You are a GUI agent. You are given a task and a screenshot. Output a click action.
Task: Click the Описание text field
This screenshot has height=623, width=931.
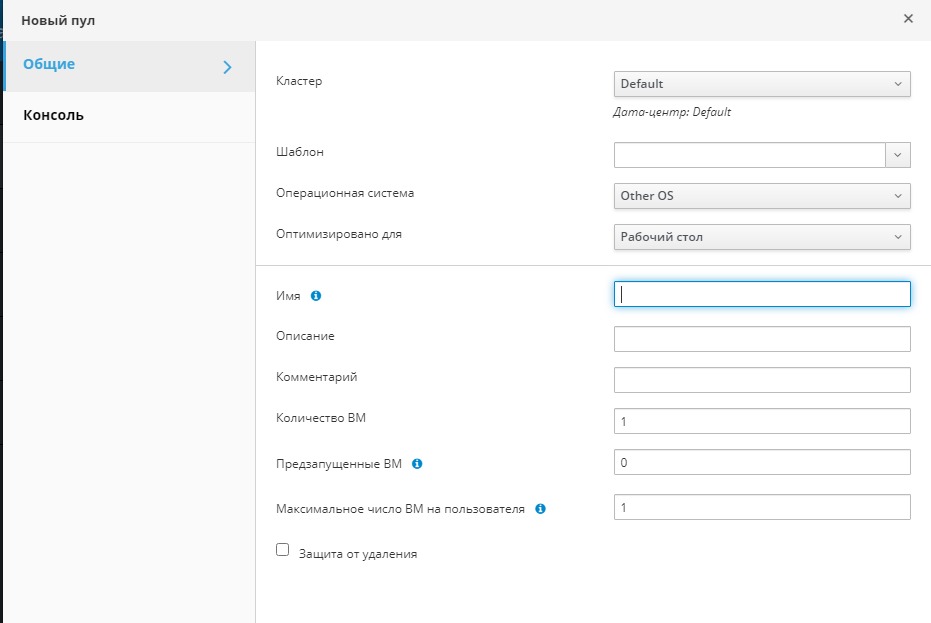(761, 339)
